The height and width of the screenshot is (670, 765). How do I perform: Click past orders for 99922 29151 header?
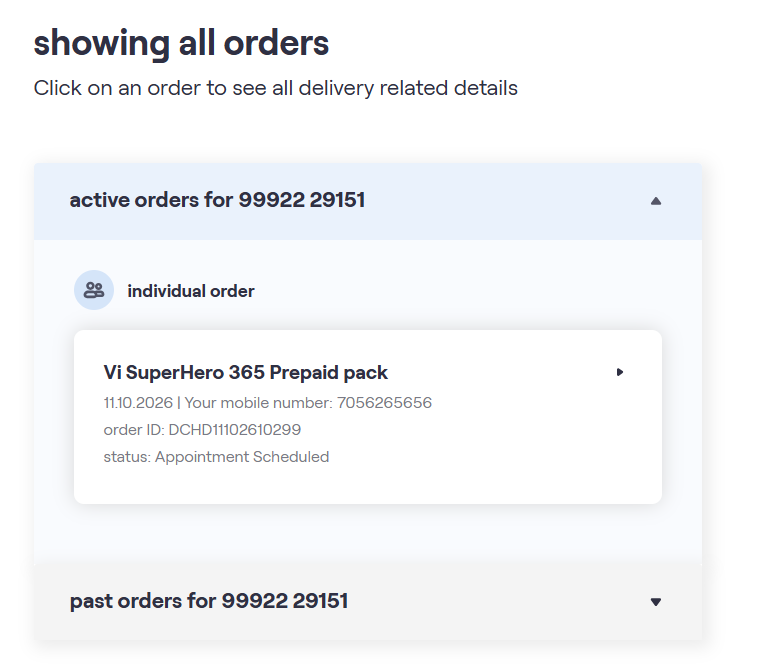(x=368, y=602)
